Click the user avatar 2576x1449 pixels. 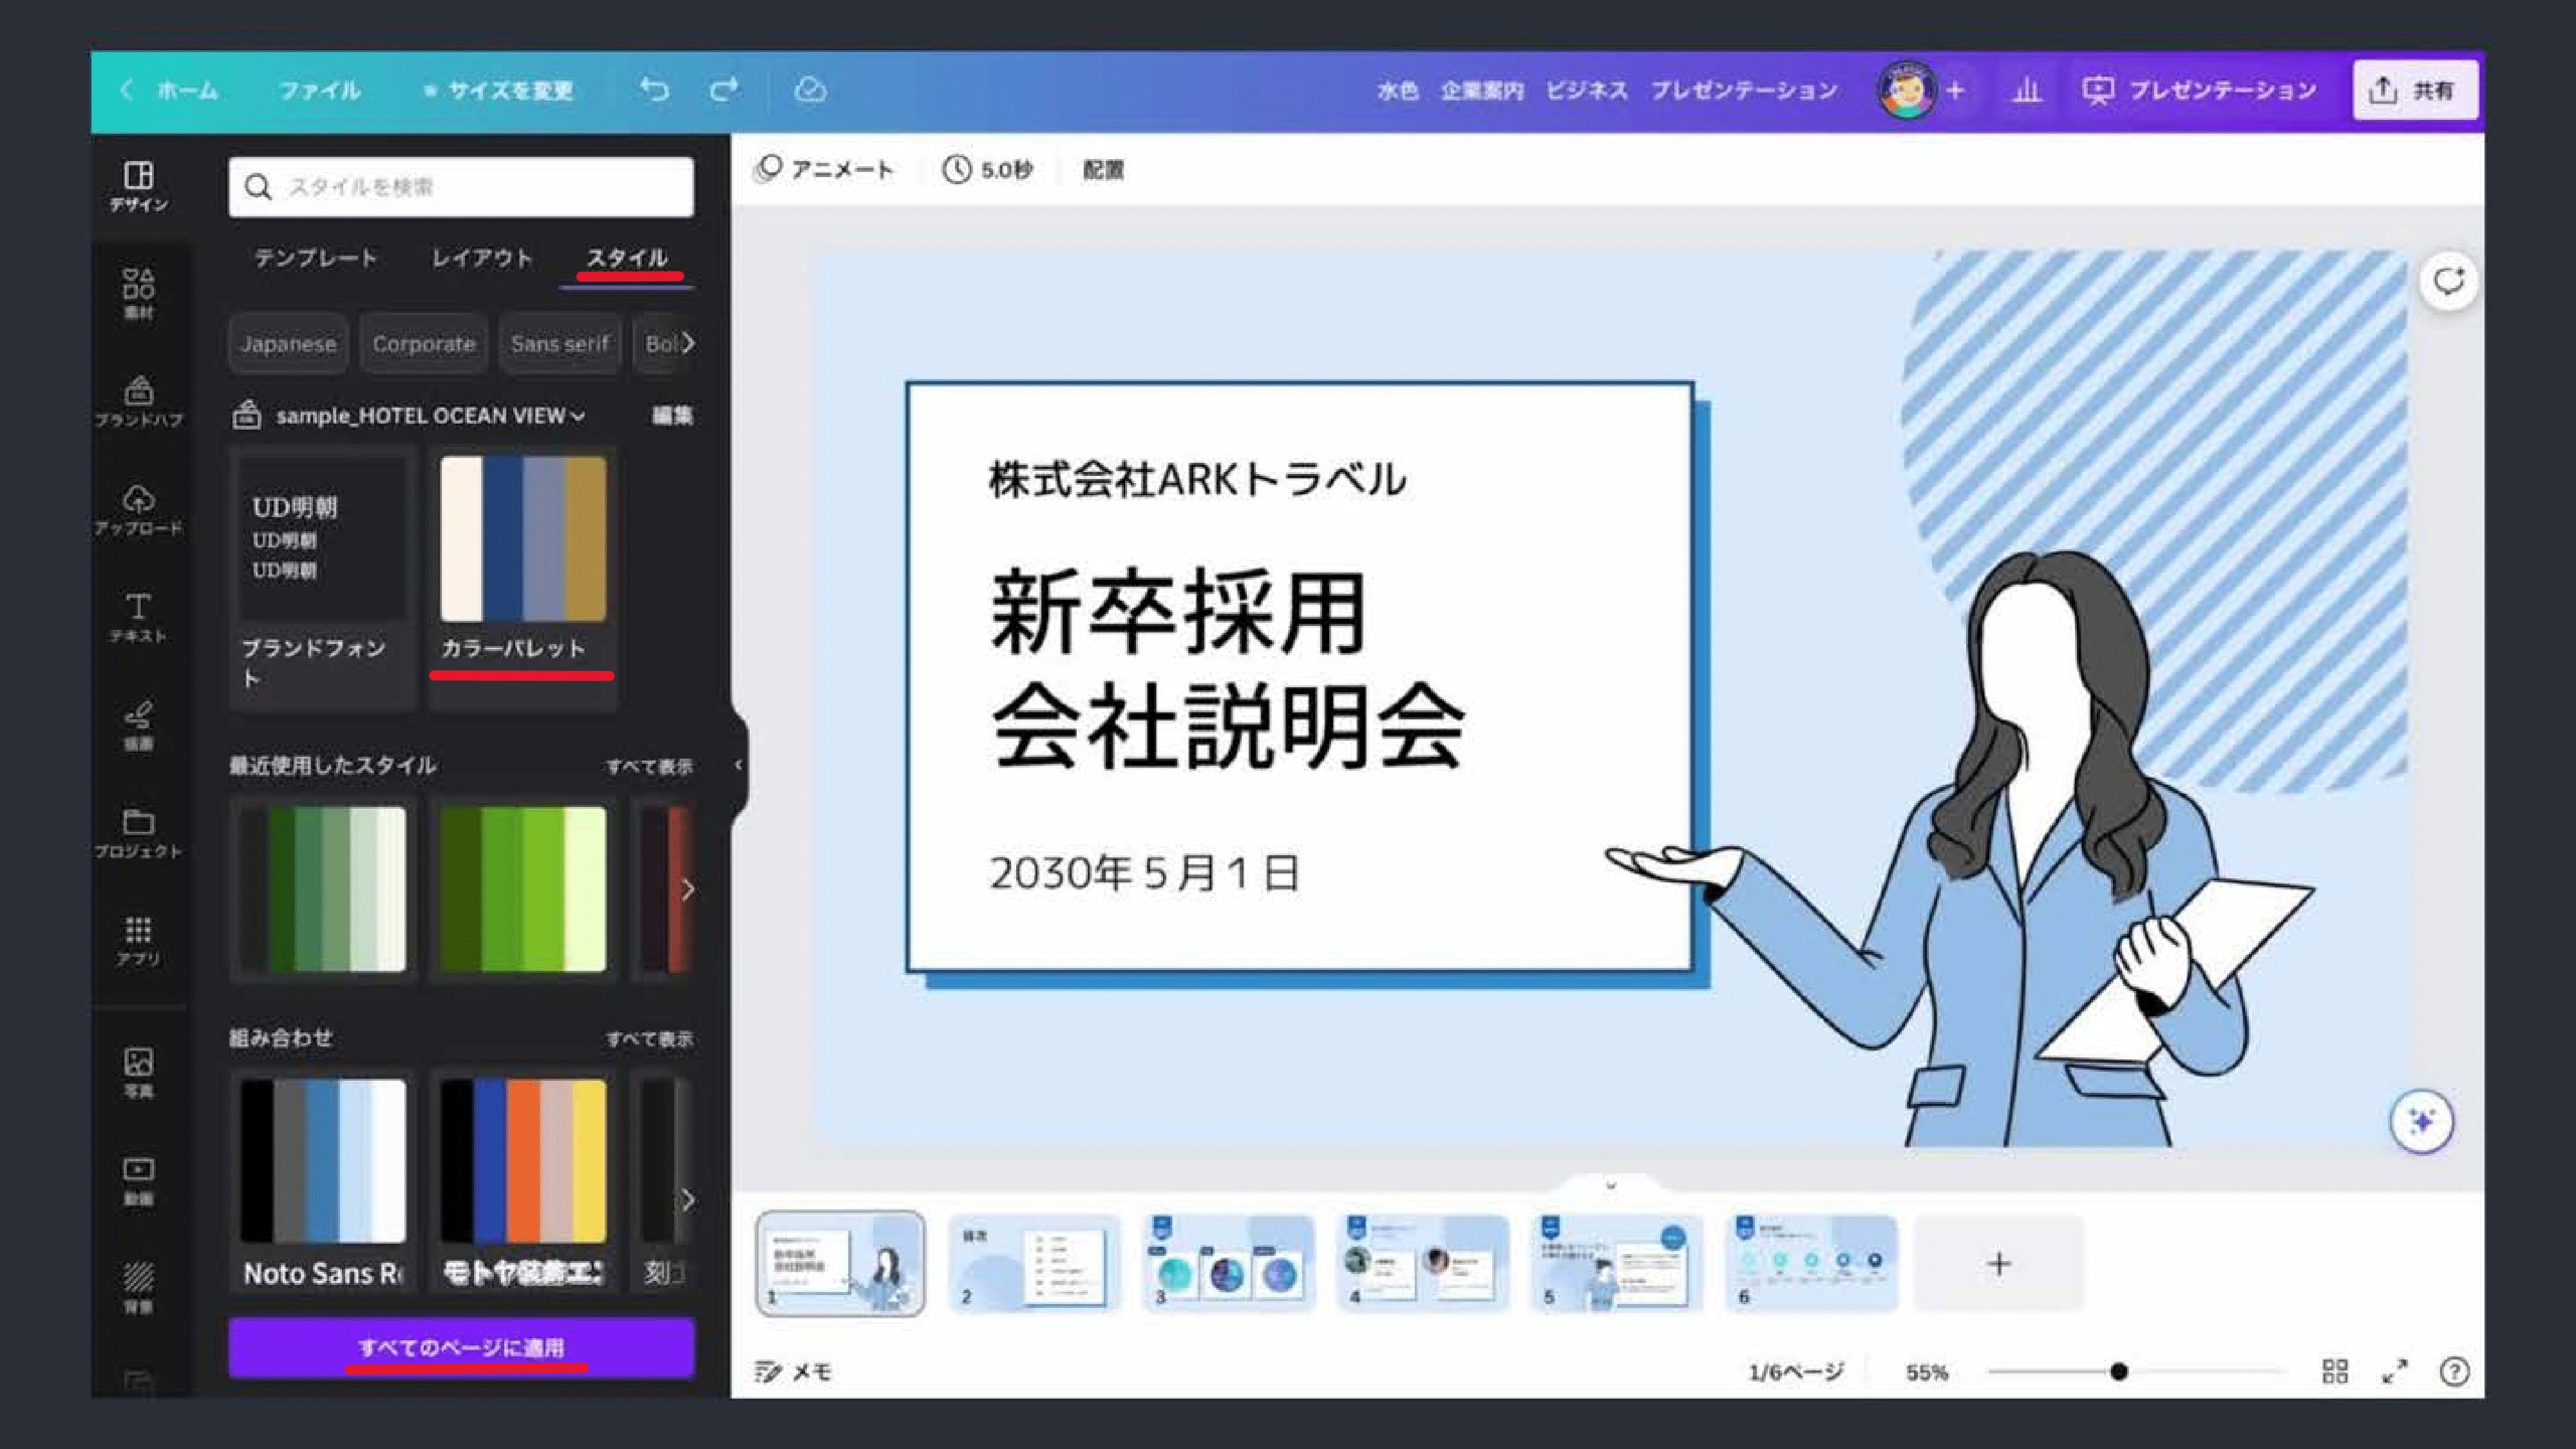click(1906, 90)
